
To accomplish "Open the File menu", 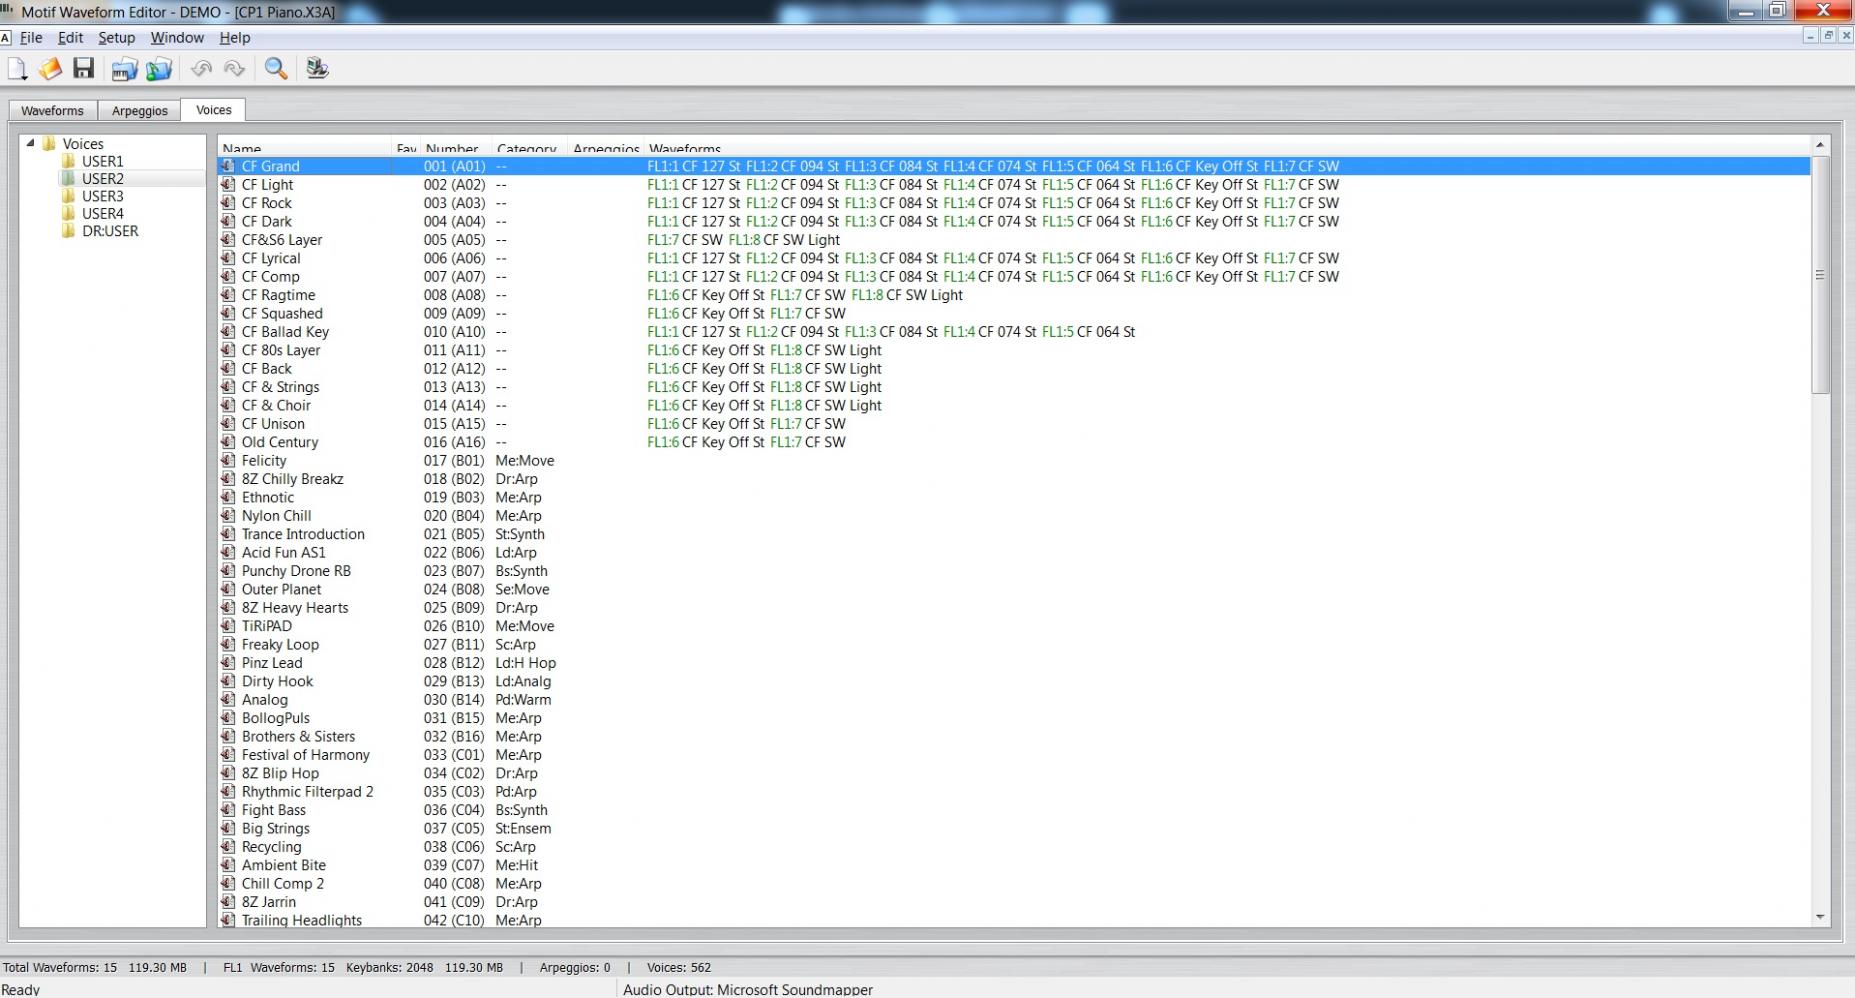I will pyautogui.click(x=31, y=37).
